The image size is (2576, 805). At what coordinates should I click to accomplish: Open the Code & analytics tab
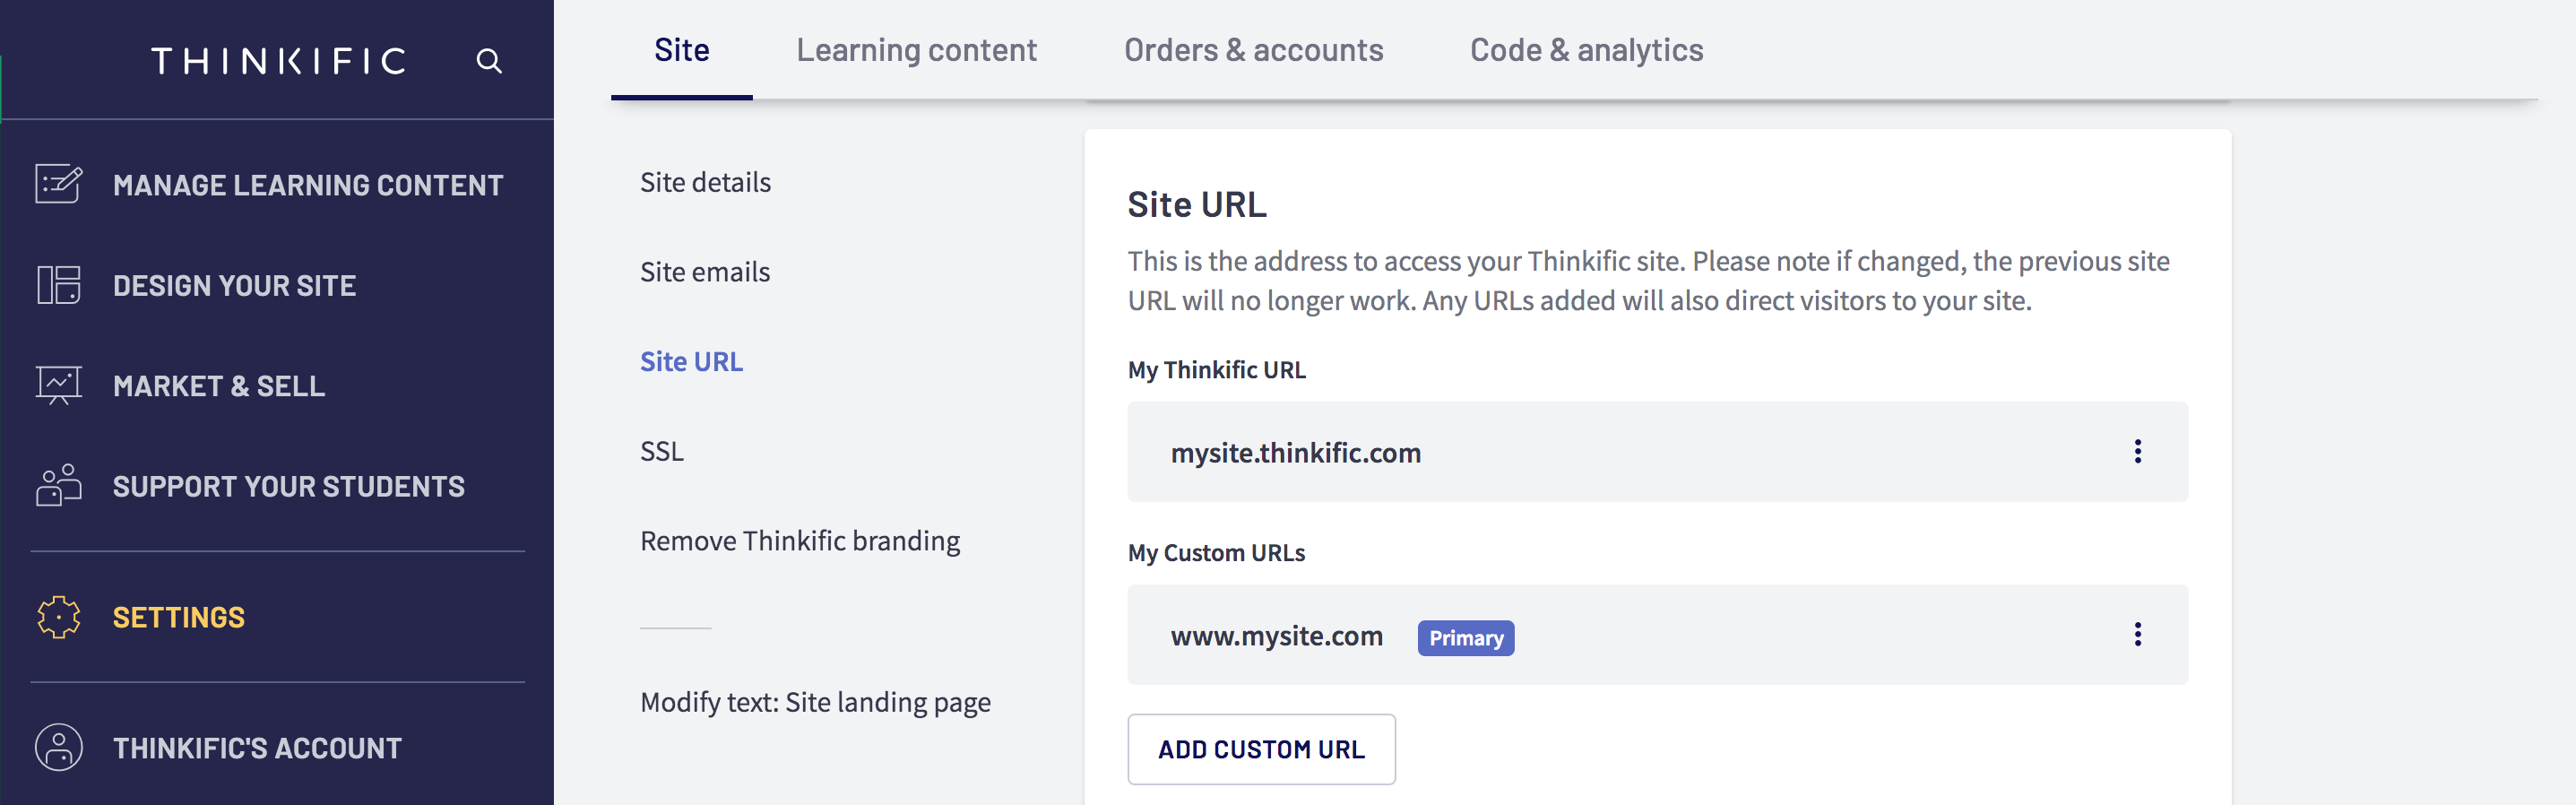tap(1586, 50)
